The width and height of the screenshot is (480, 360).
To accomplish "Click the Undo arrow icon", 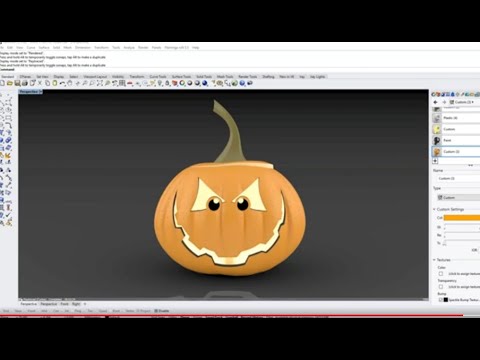I will coord(62,83).
